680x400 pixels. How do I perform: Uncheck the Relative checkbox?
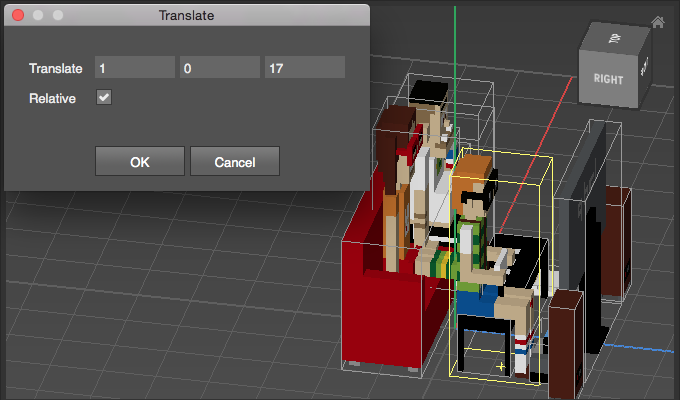(104, 97)
